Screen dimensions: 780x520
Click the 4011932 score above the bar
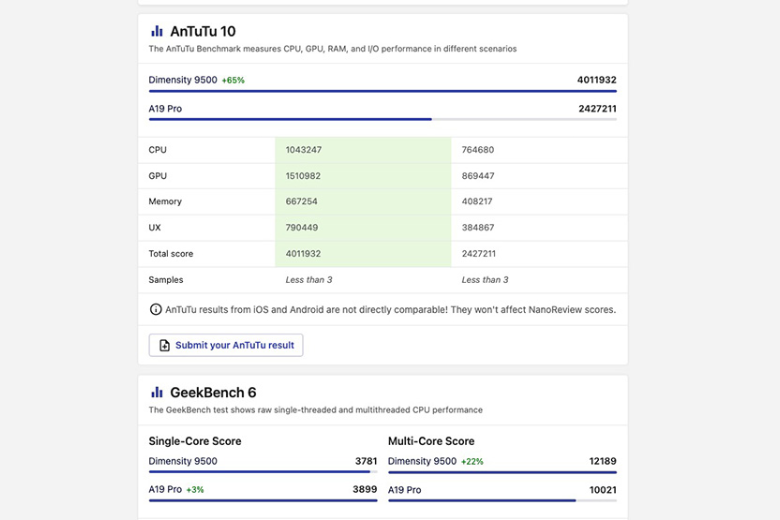pos(596,80)
